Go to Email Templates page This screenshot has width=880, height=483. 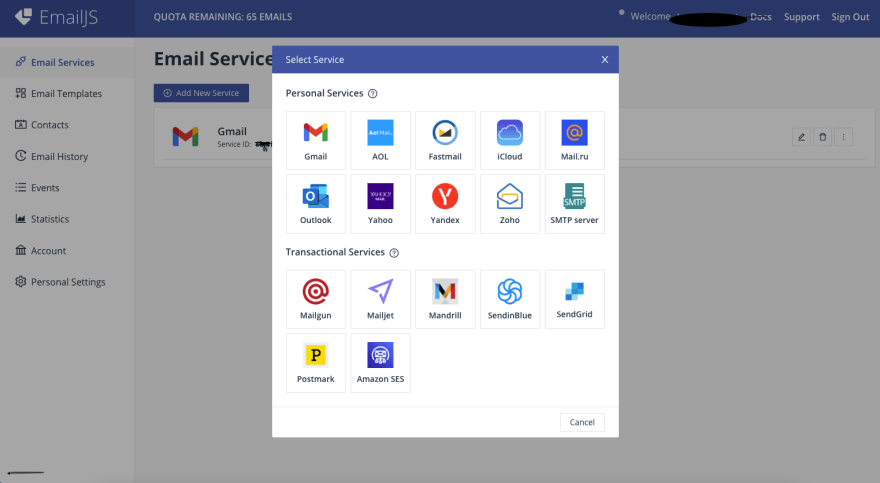67,94
